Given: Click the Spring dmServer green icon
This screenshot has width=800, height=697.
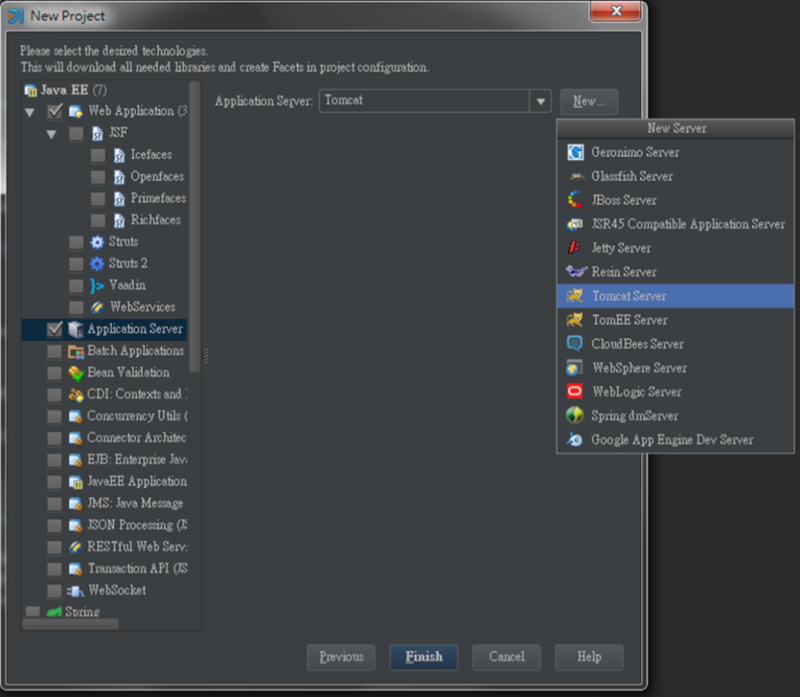Looking at the screenshot, I should click(575, 416).
